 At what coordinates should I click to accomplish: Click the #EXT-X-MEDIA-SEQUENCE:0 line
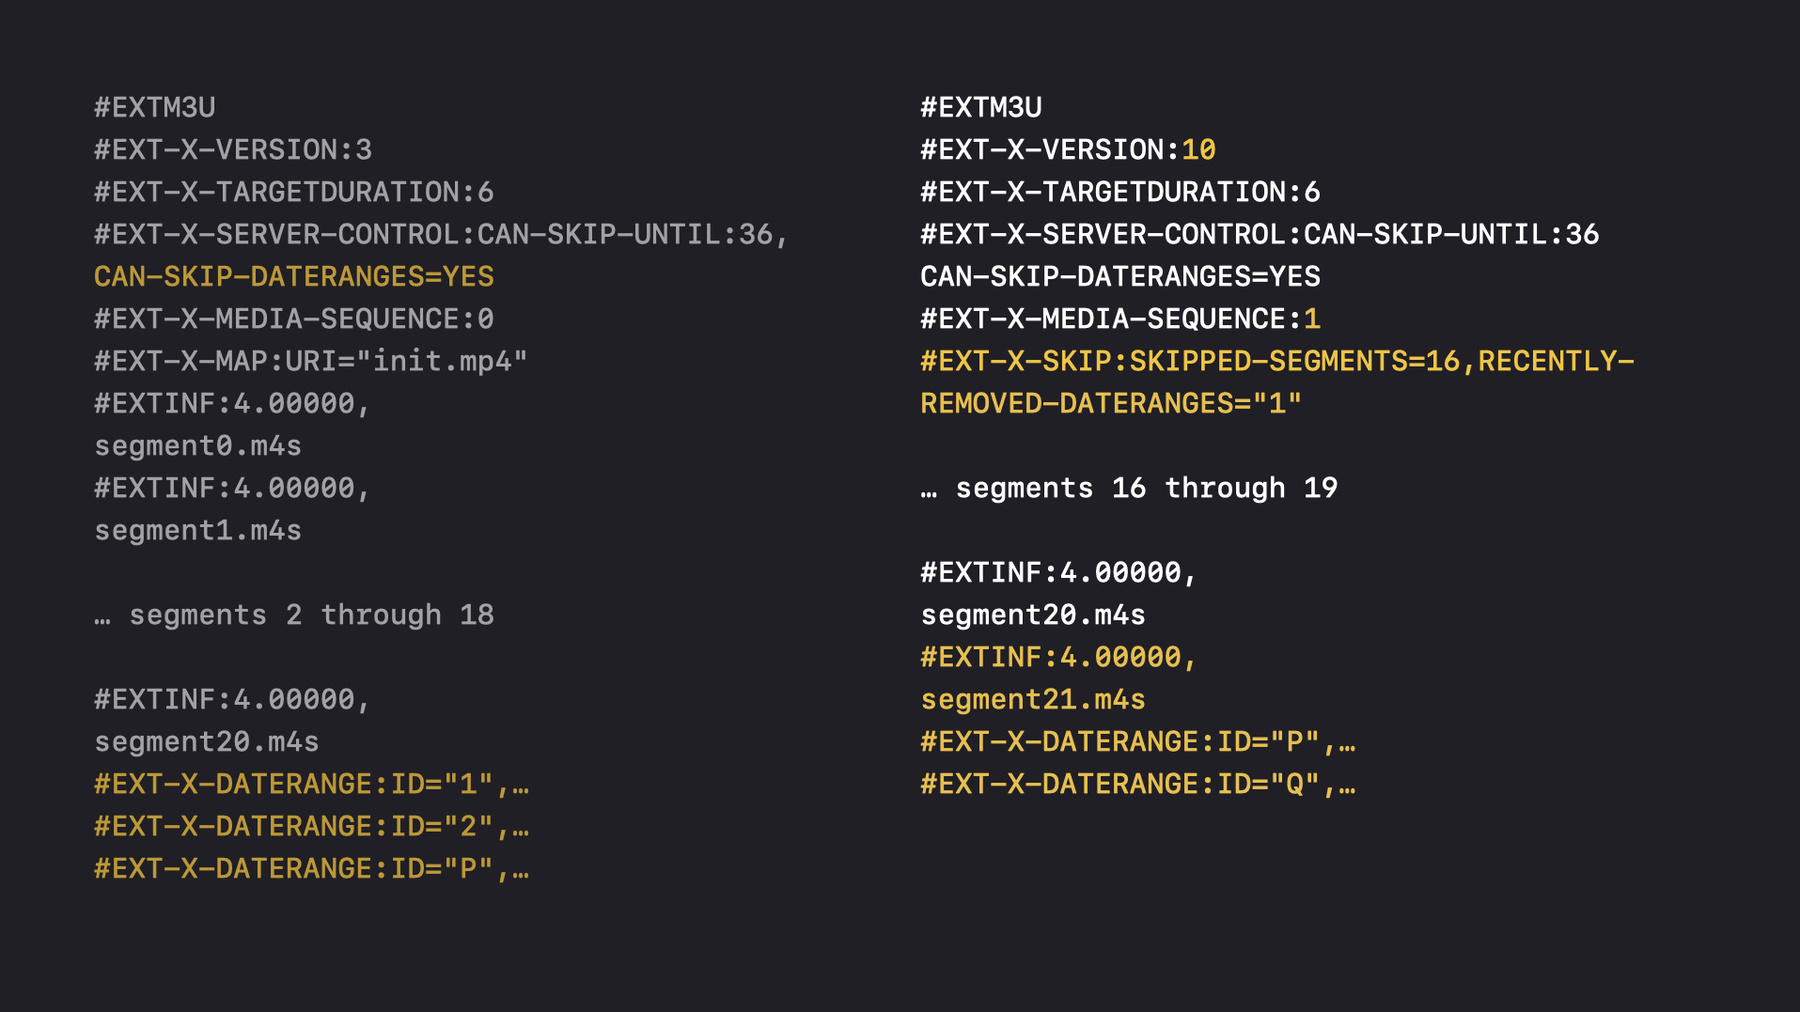tap(294, 319)
